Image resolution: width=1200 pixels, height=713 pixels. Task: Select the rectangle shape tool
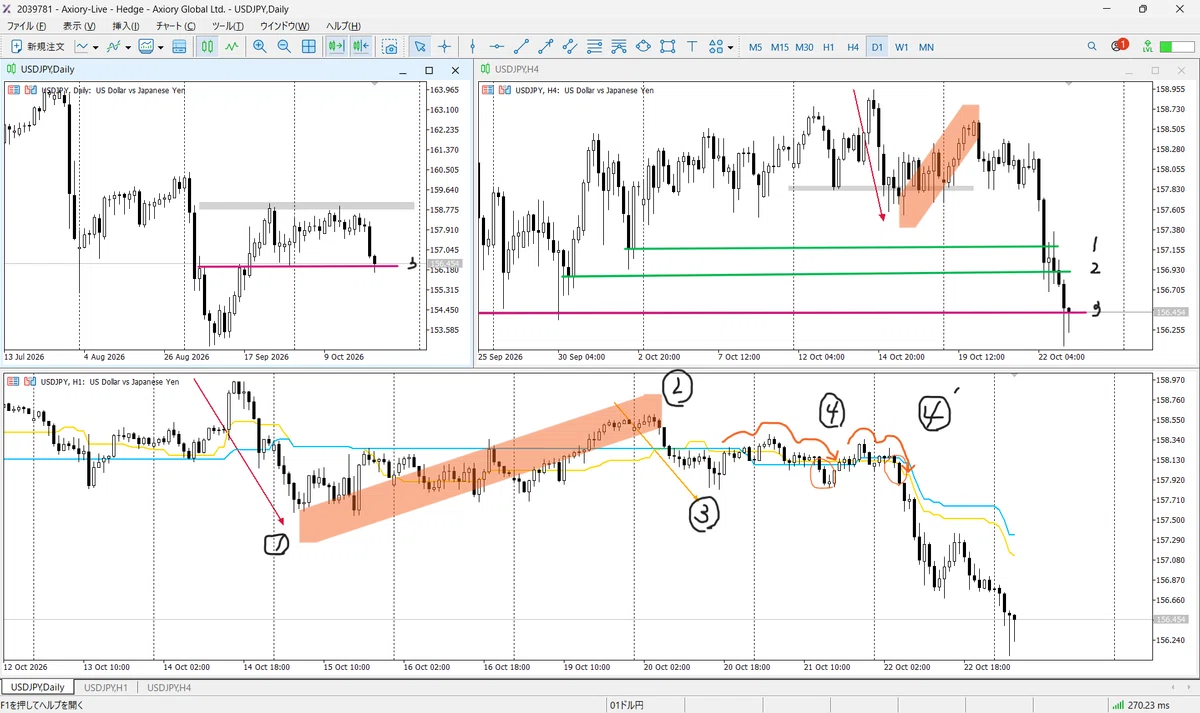pos(667,47)
